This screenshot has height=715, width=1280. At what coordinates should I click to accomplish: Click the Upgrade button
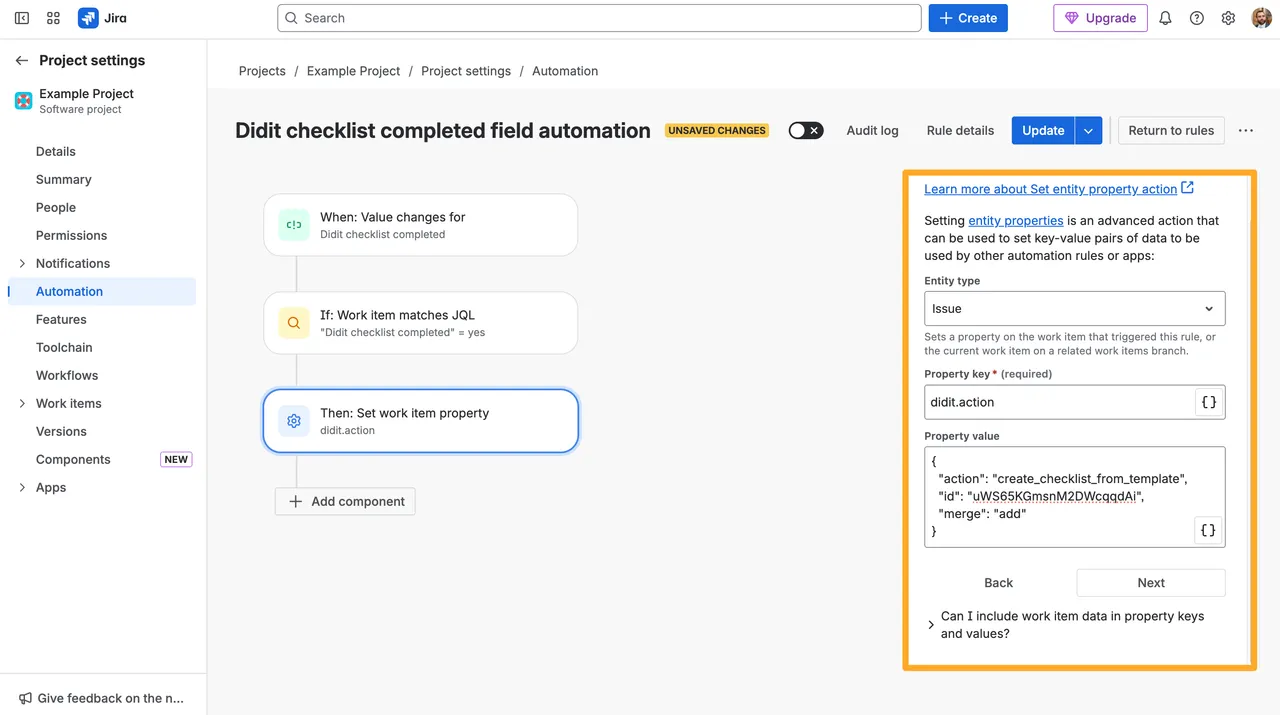[1100, 18]
